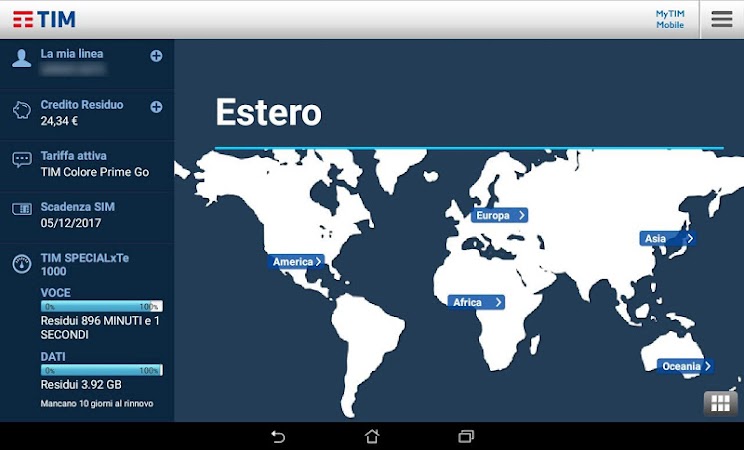Viewport: 744px width, 450px height.
Task: Tap the Android back button
Action: pyautogui.click(x=278, y=436)
